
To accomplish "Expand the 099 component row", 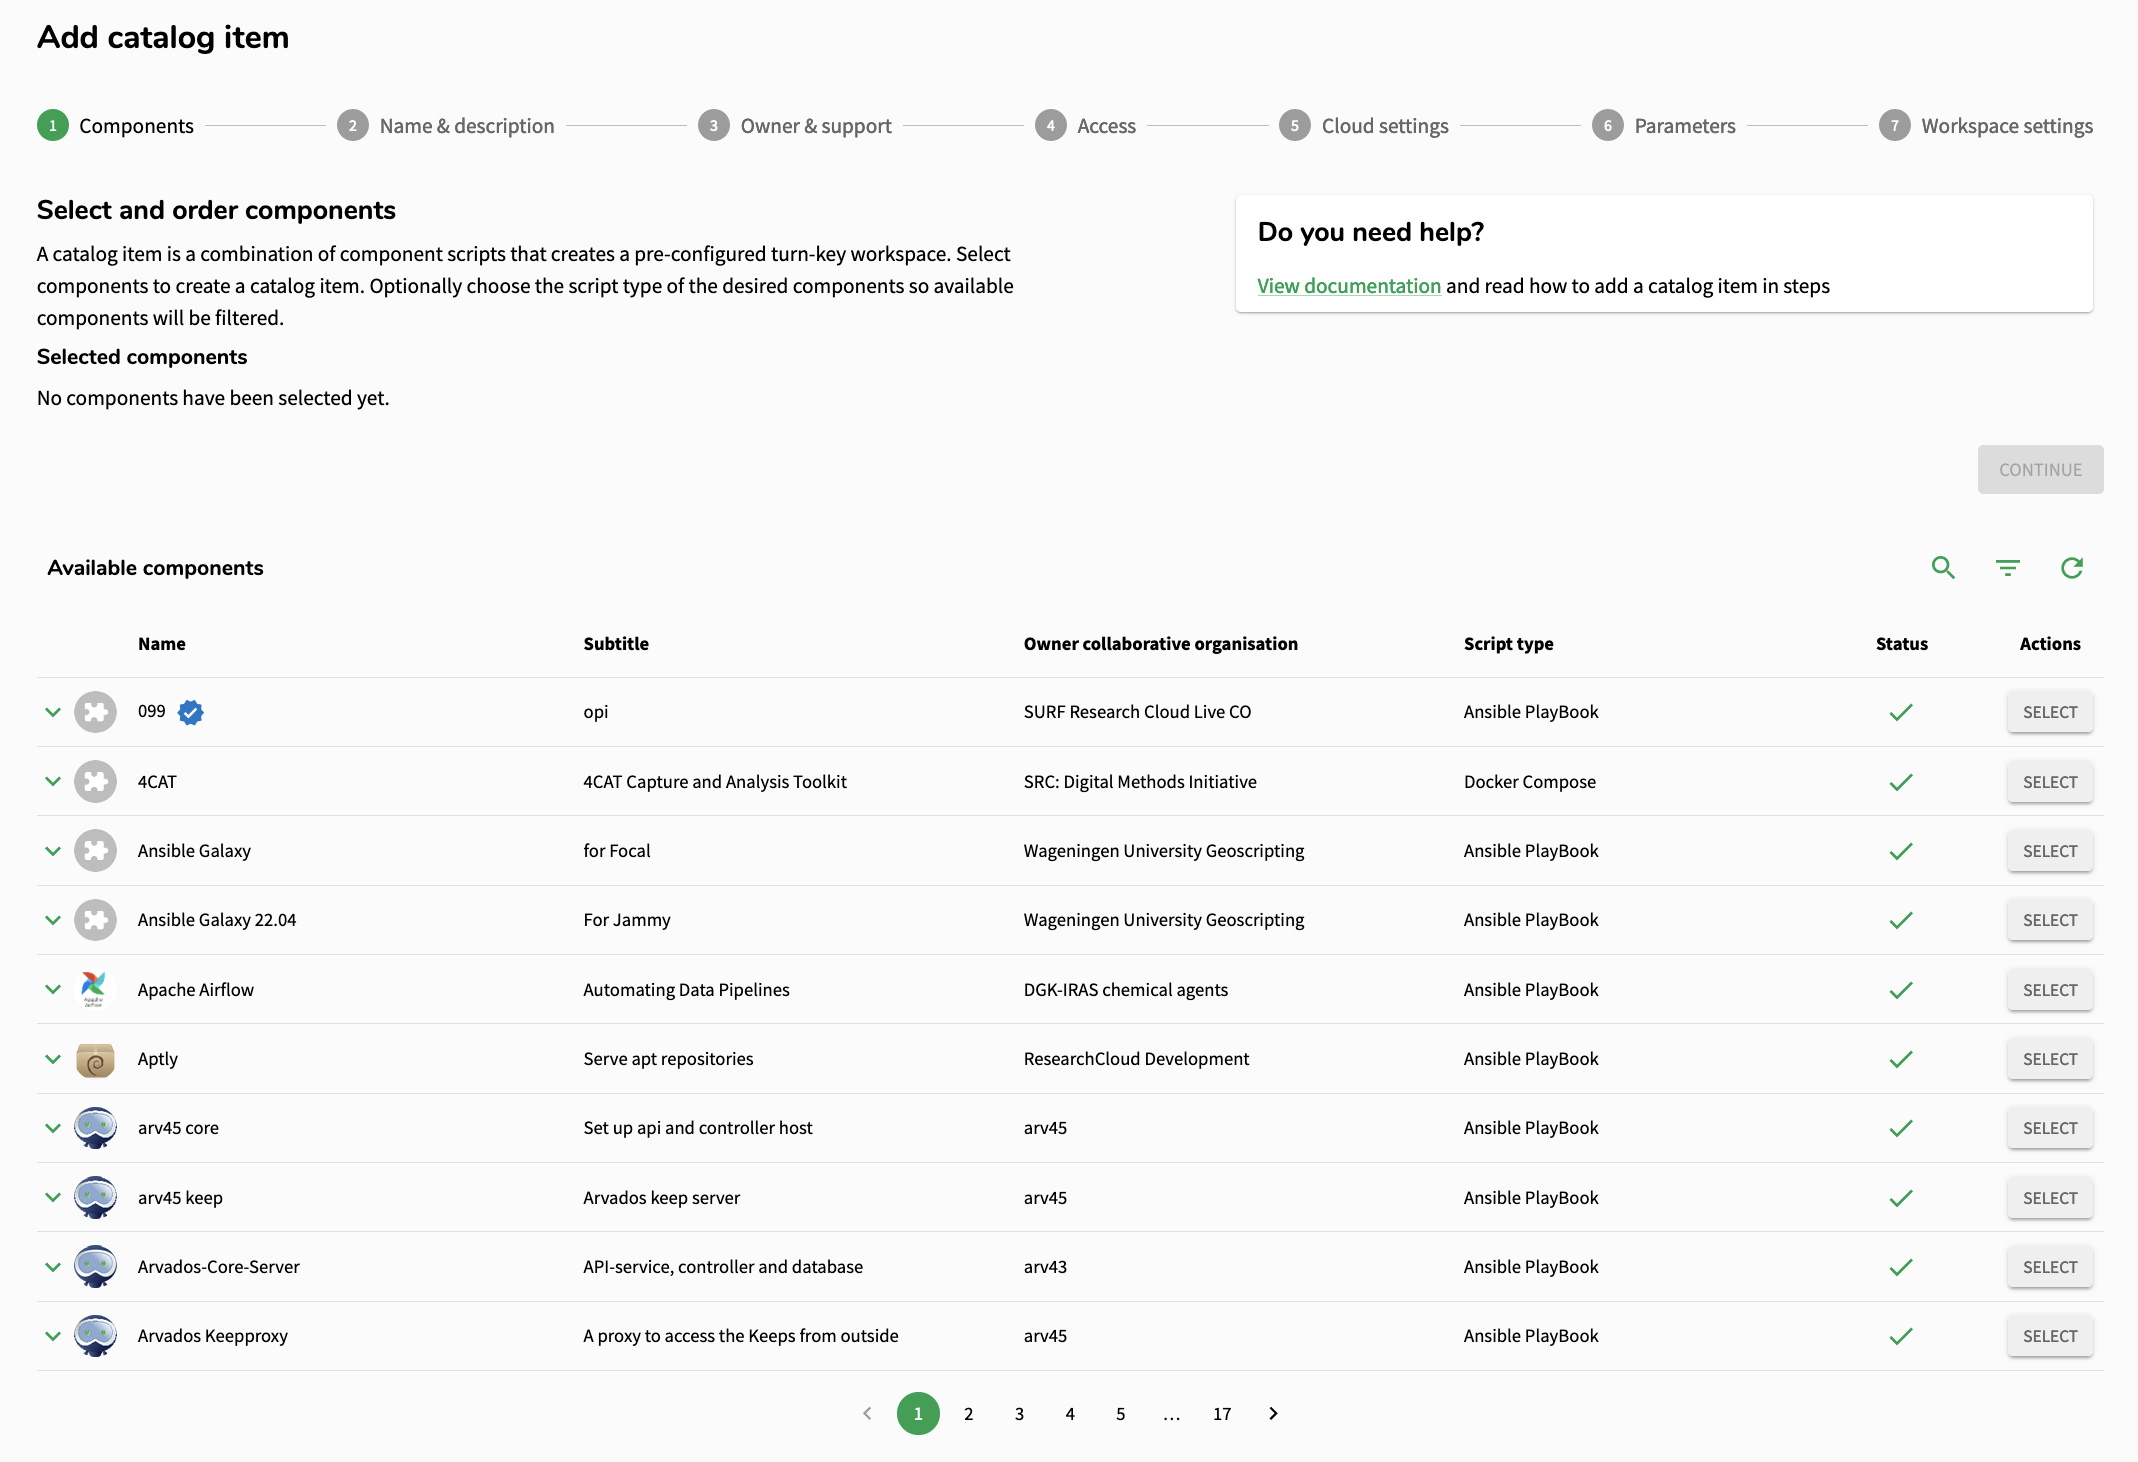I will (x=53, y=712).
